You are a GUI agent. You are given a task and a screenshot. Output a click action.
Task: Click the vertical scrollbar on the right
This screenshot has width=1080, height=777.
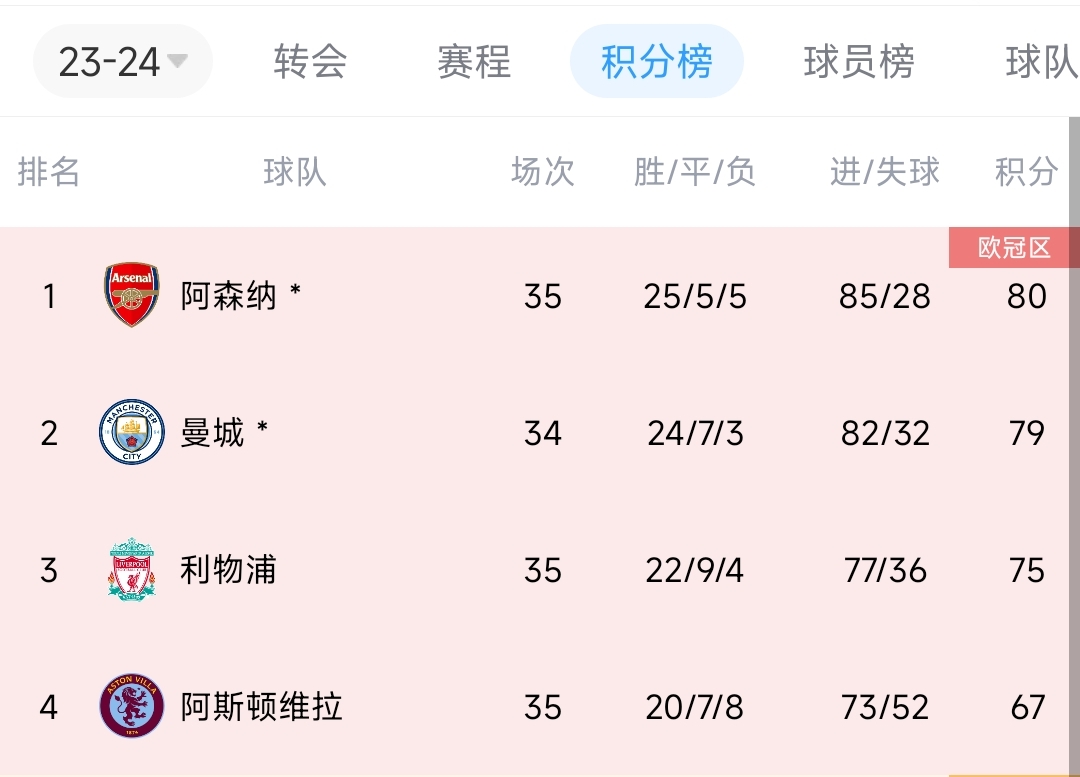click(x=1074, y=400)
